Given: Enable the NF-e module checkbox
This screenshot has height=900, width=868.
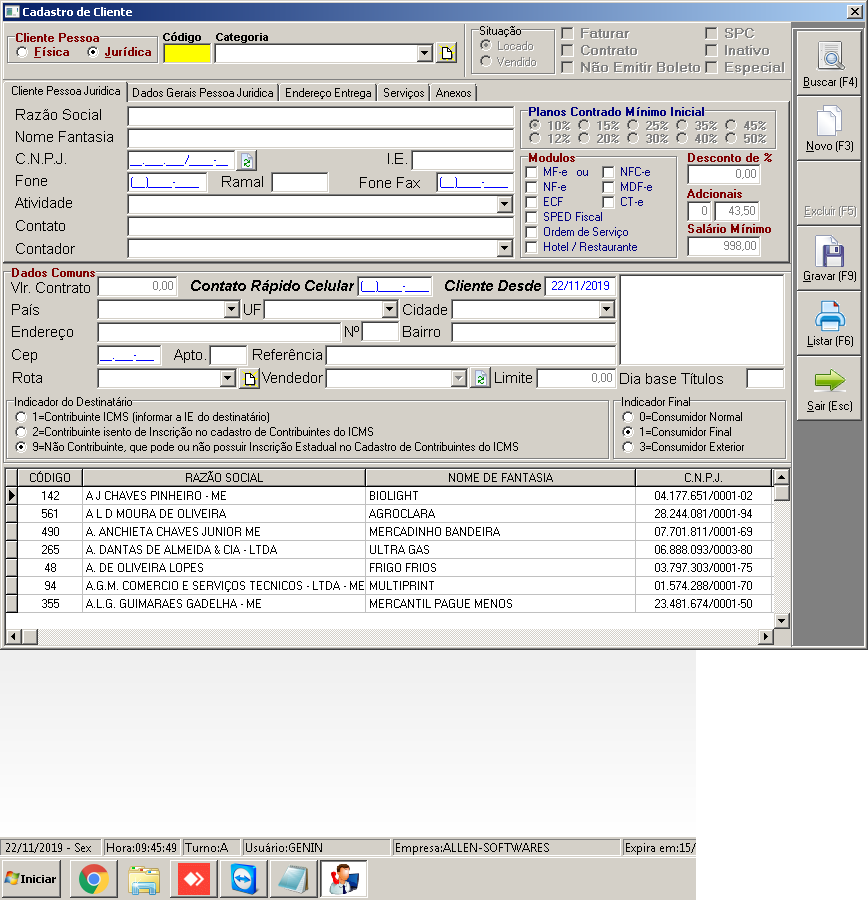Looking at the screenshot, I should (x=531, y=187).
